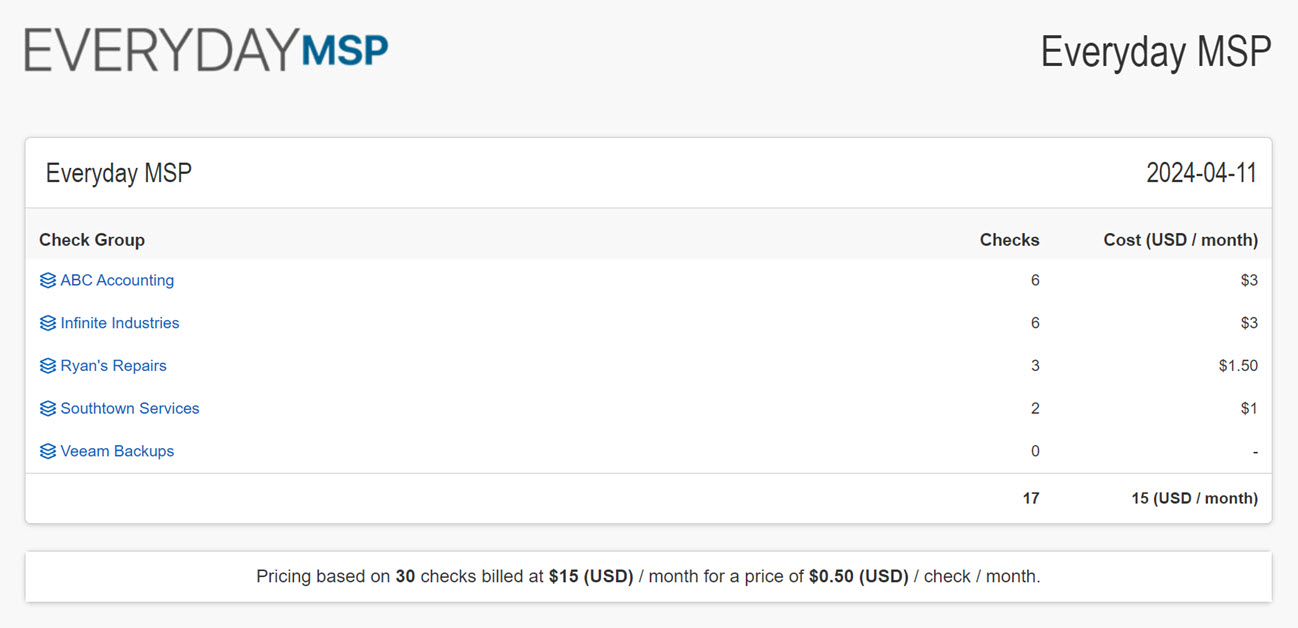This screenshot has width=1298, height=628.
Task: Go to Ryan's Repairs check group
Action: click(x=113, y=366)
